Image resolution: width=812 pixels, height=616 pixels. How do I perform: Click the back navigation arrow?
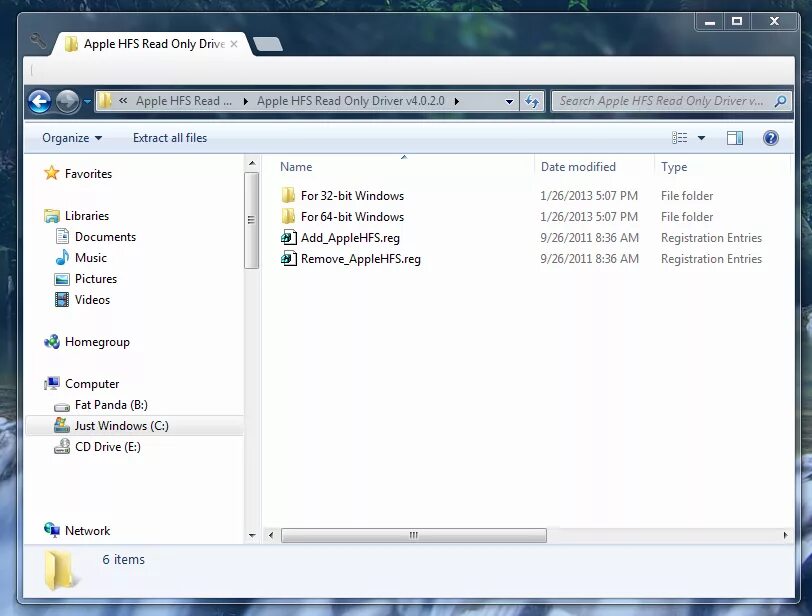[x=39, y=101]
